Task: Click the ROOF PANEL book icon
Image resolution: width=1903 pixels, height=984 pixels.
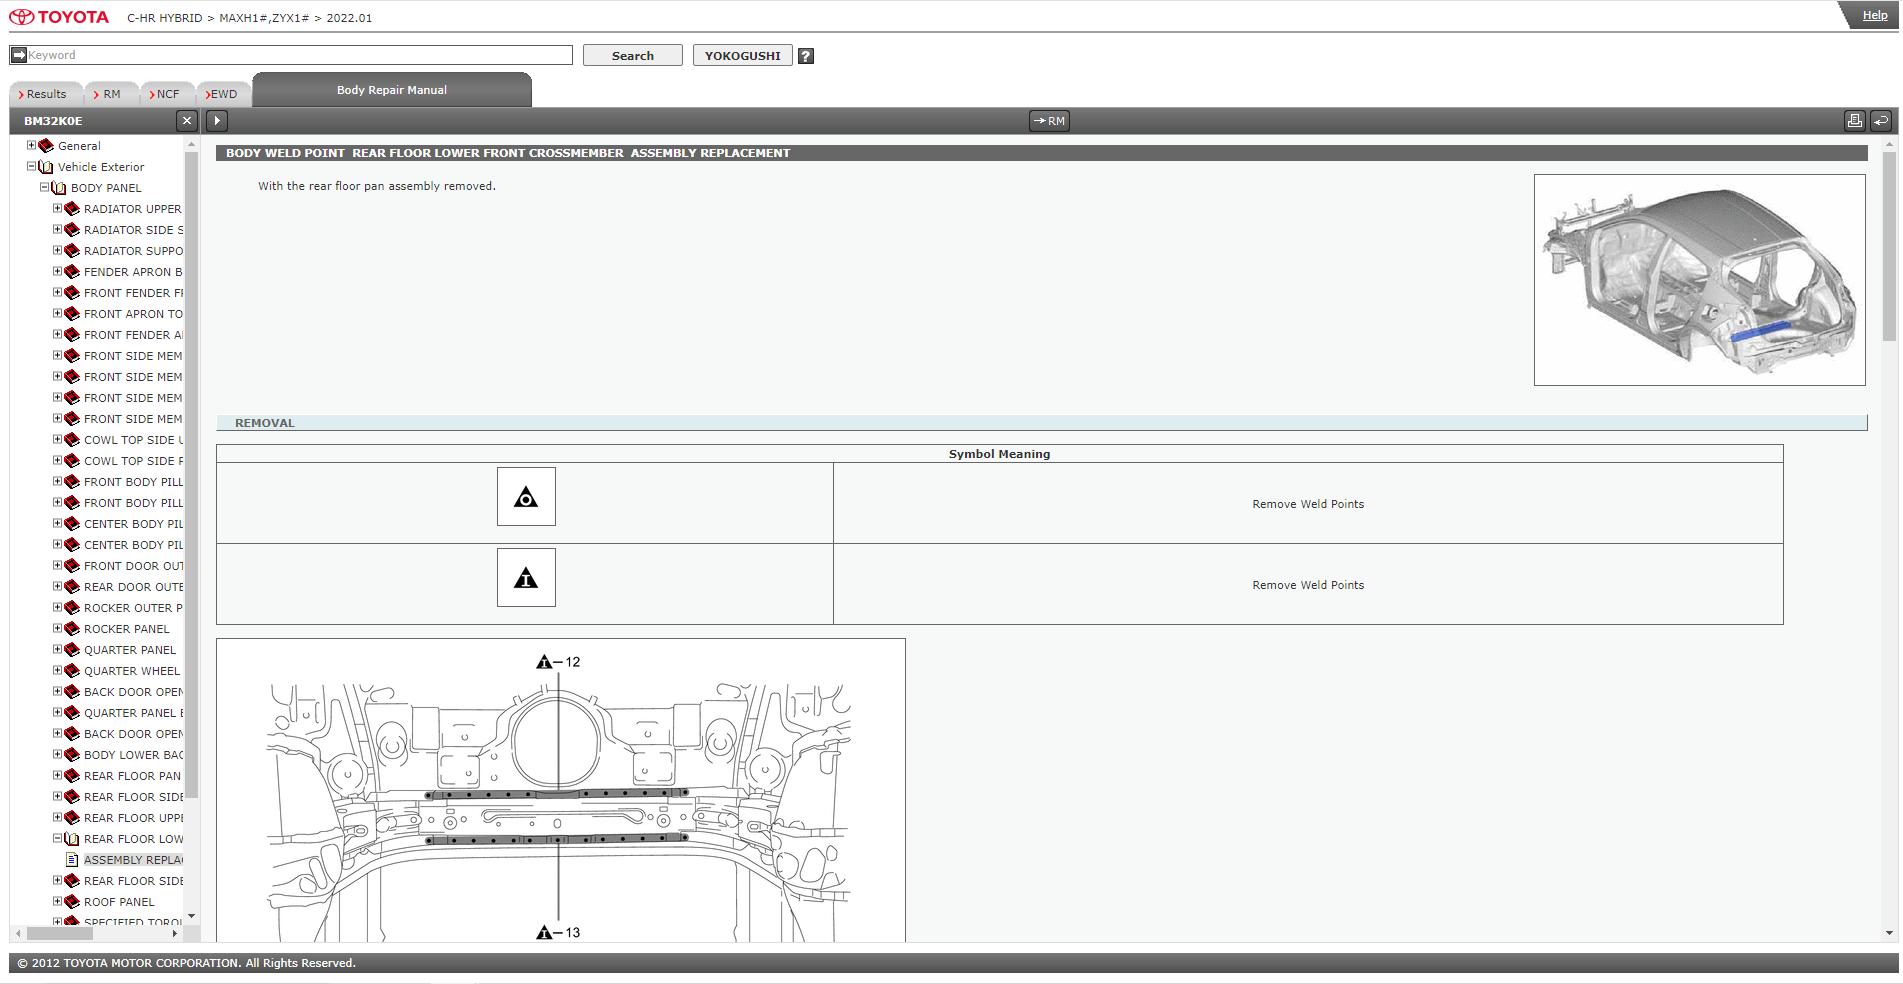Action: (x=72, y=902)
